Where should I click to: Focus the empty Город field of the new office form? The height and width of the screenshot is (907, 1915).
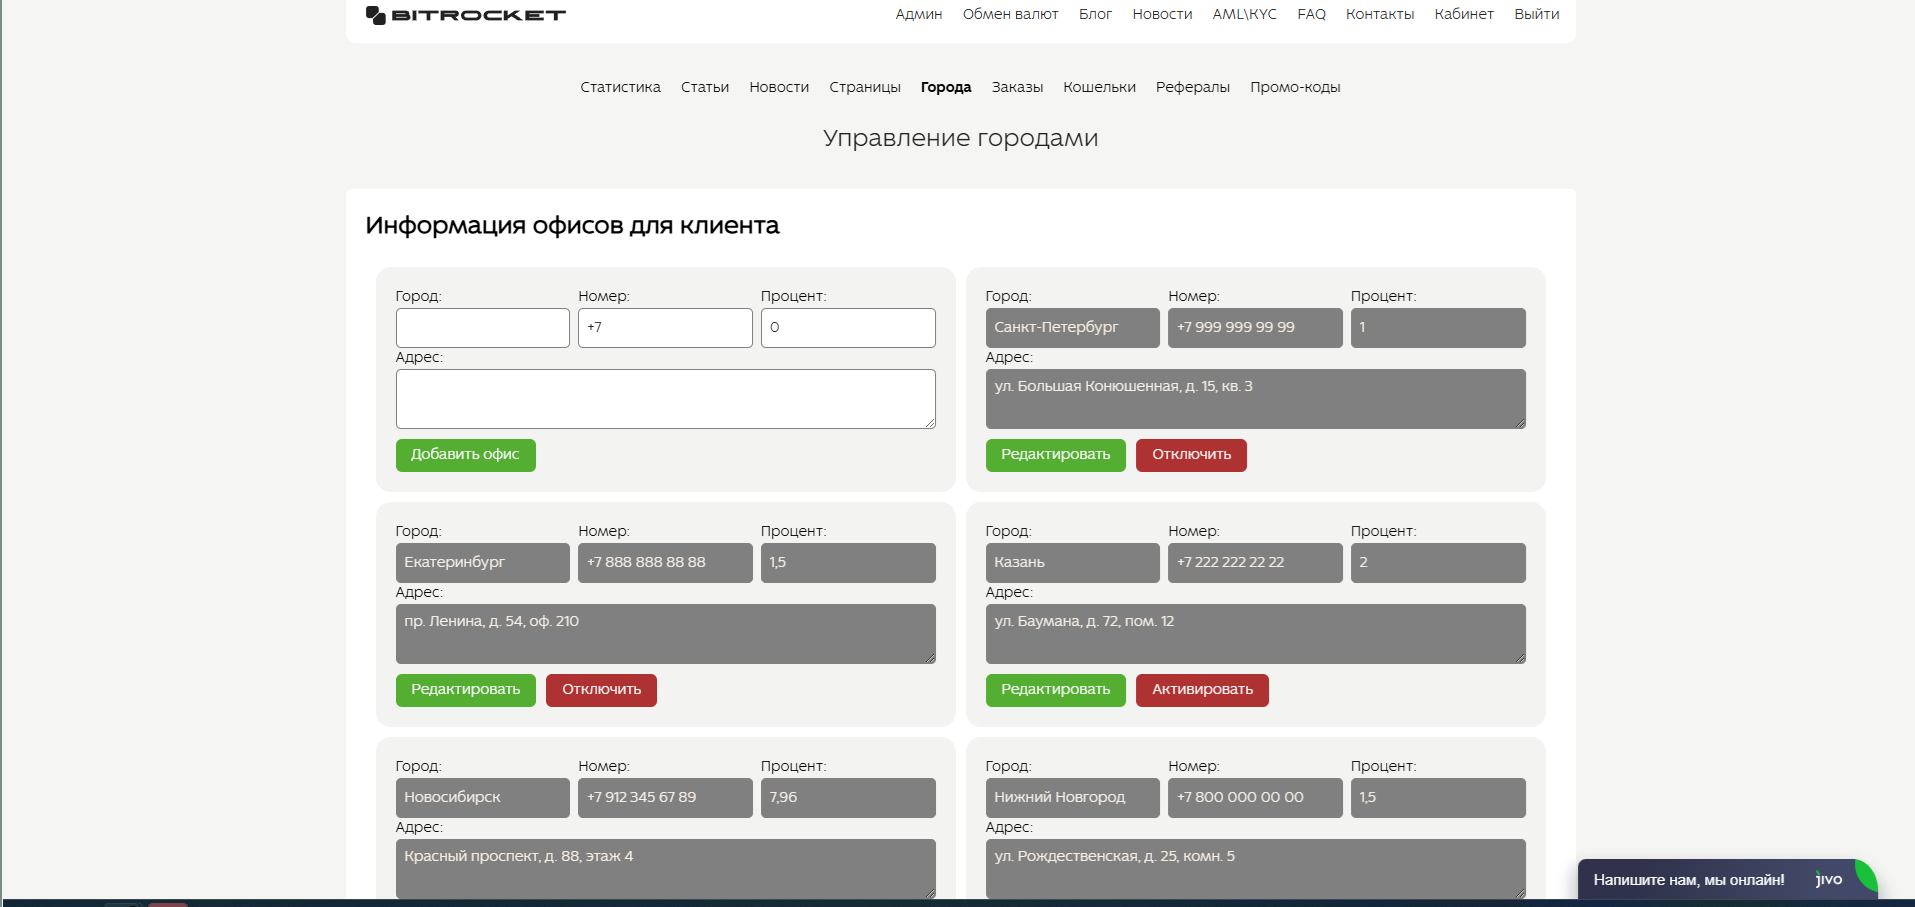[483, 328]
